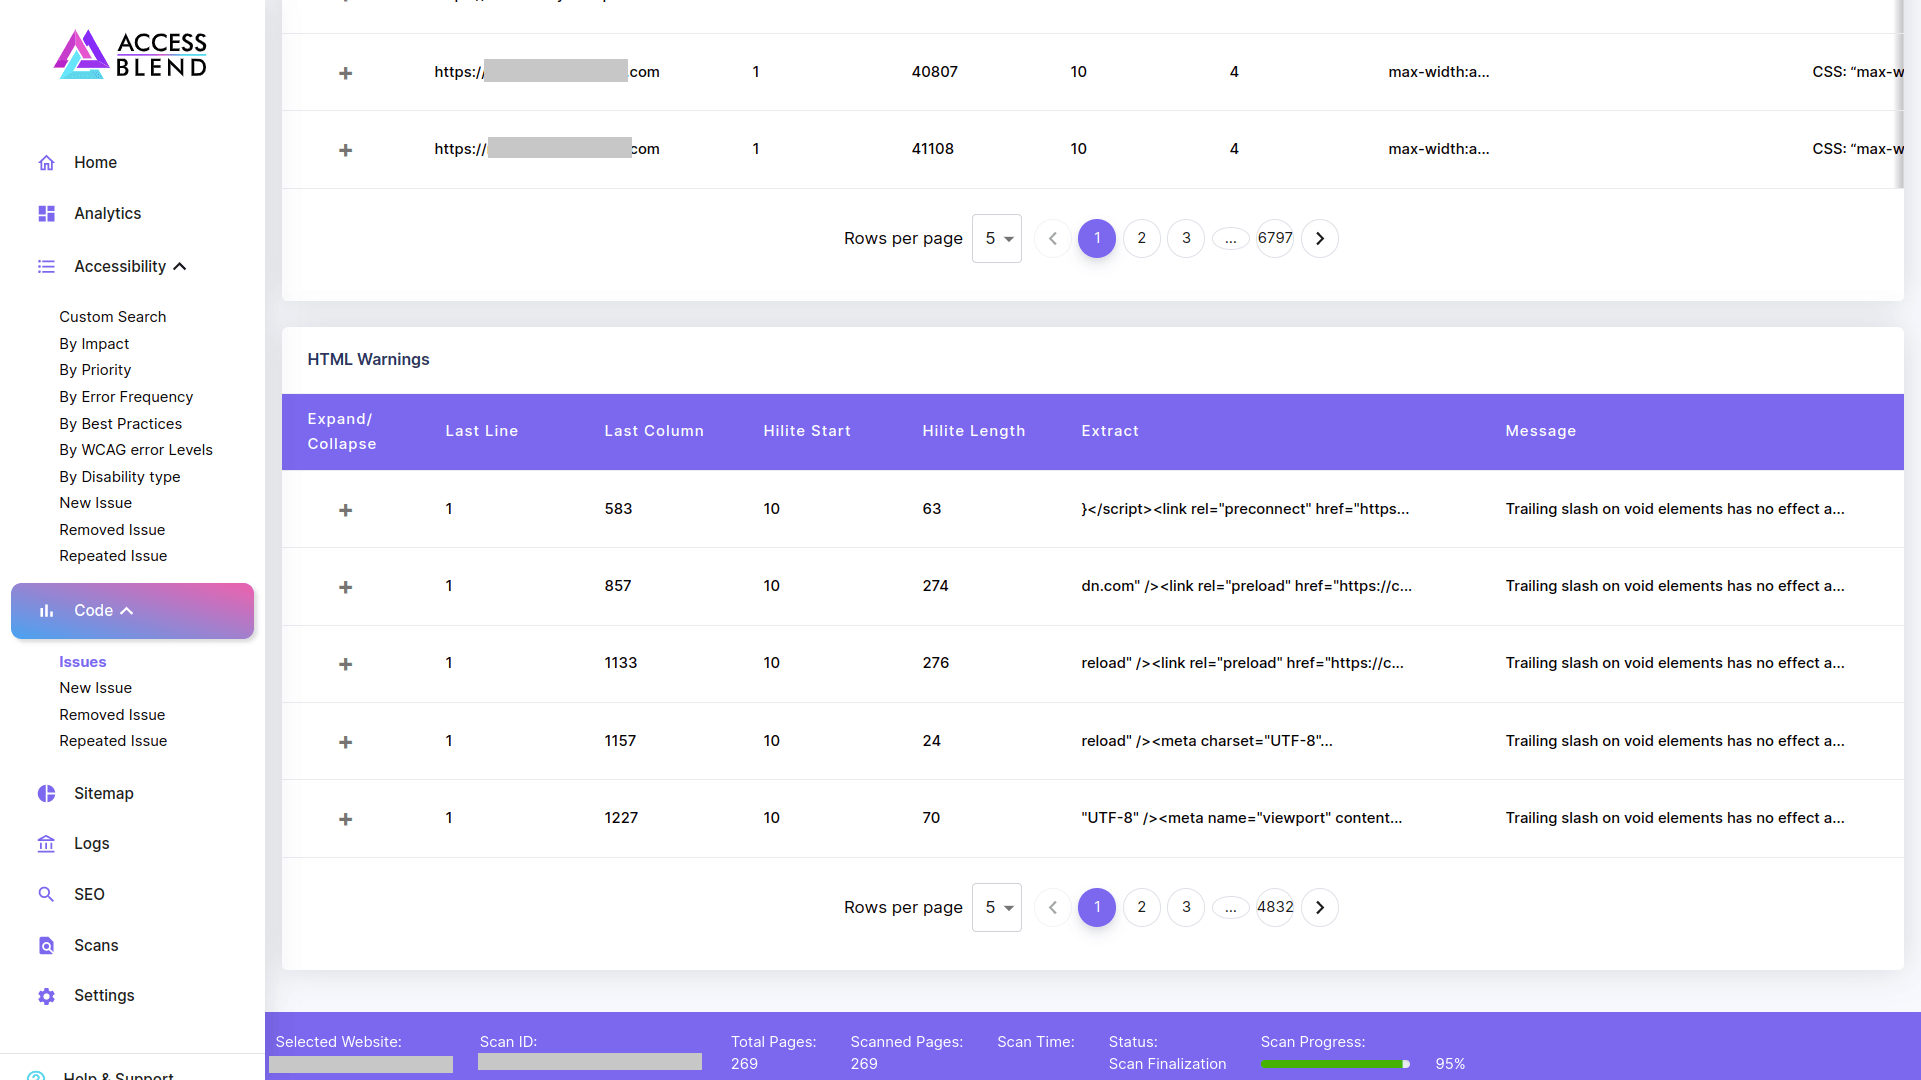1921x1080 pixels.
Task: Click the Sitemap pie icon
Action: click(46, 794)
